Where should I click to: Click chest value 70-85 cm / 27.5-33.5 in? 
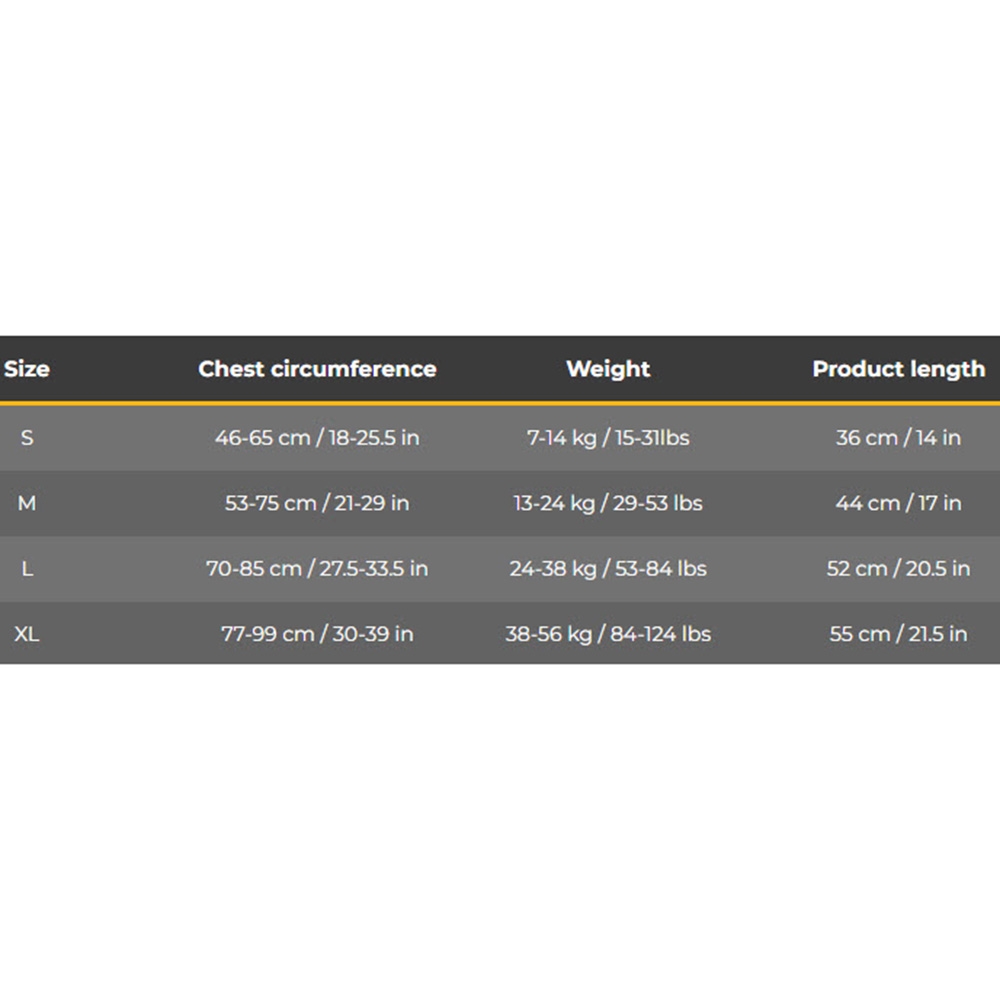click(317, 568)
